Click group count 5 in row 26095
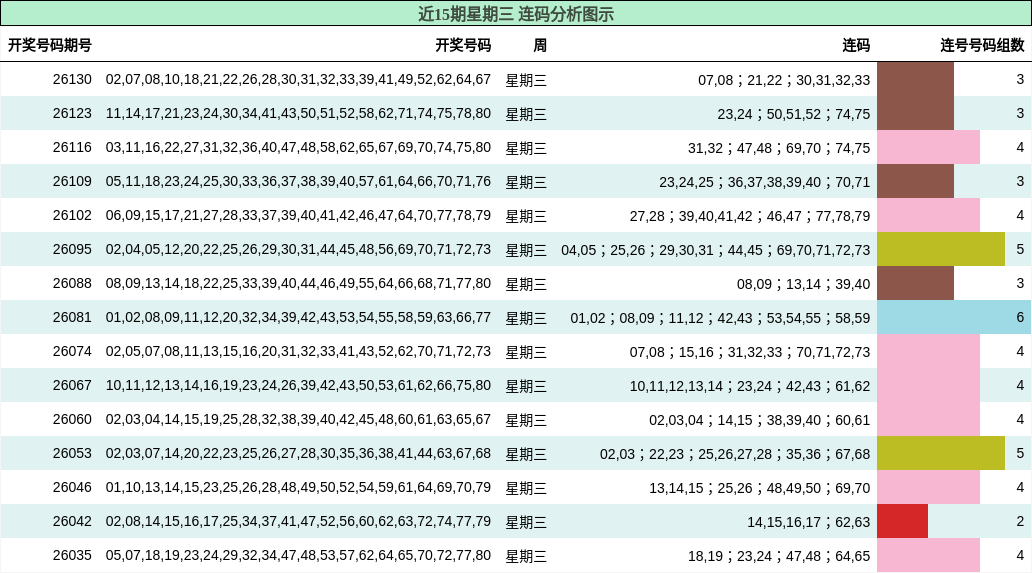The height and width of the screenshot is (573, 1032). click(x=1020, y=249)
